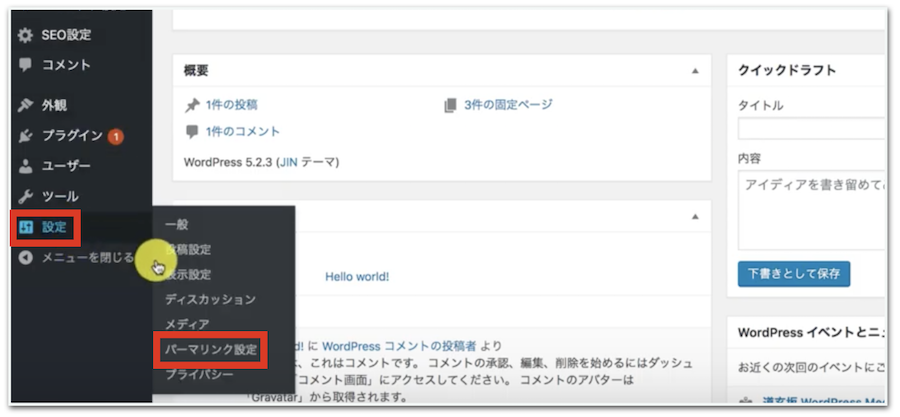Click the 設定 sliders icon
Image resolution: width=900 pixels, height=417 pixels.
click(x=26, y=227)
